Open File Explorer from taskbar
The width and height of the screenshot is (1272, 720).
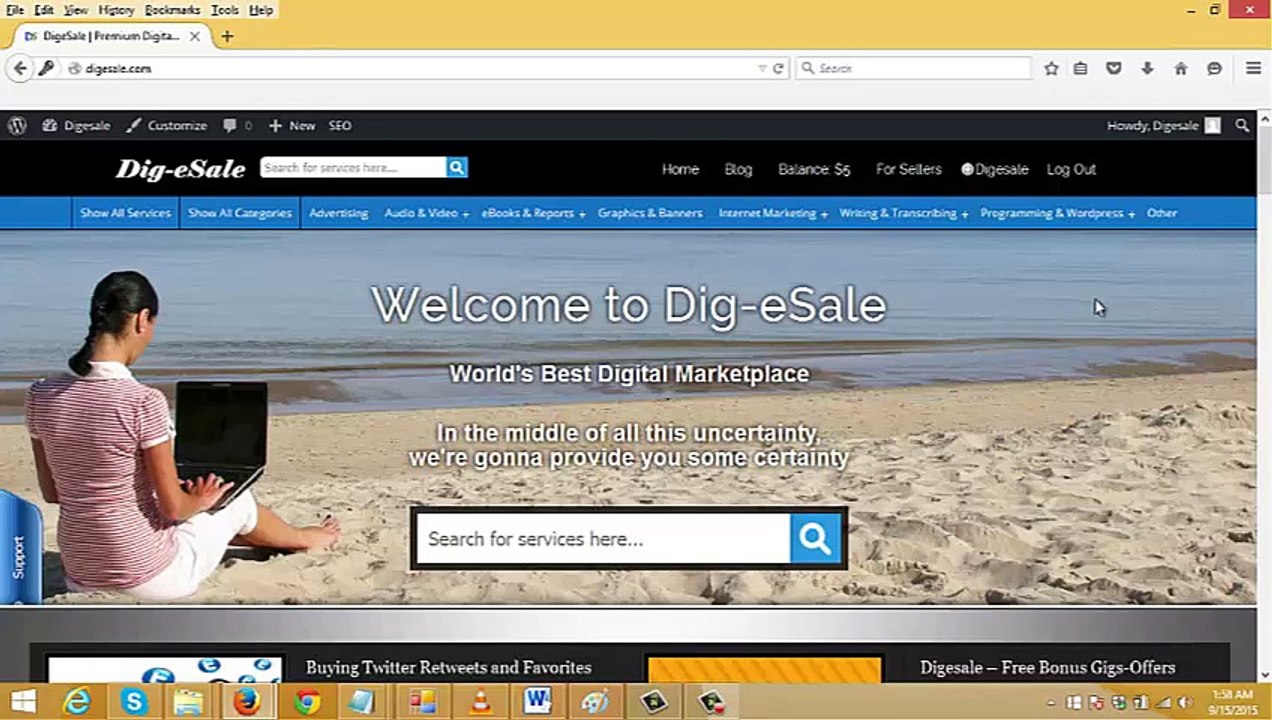[189, 701]
